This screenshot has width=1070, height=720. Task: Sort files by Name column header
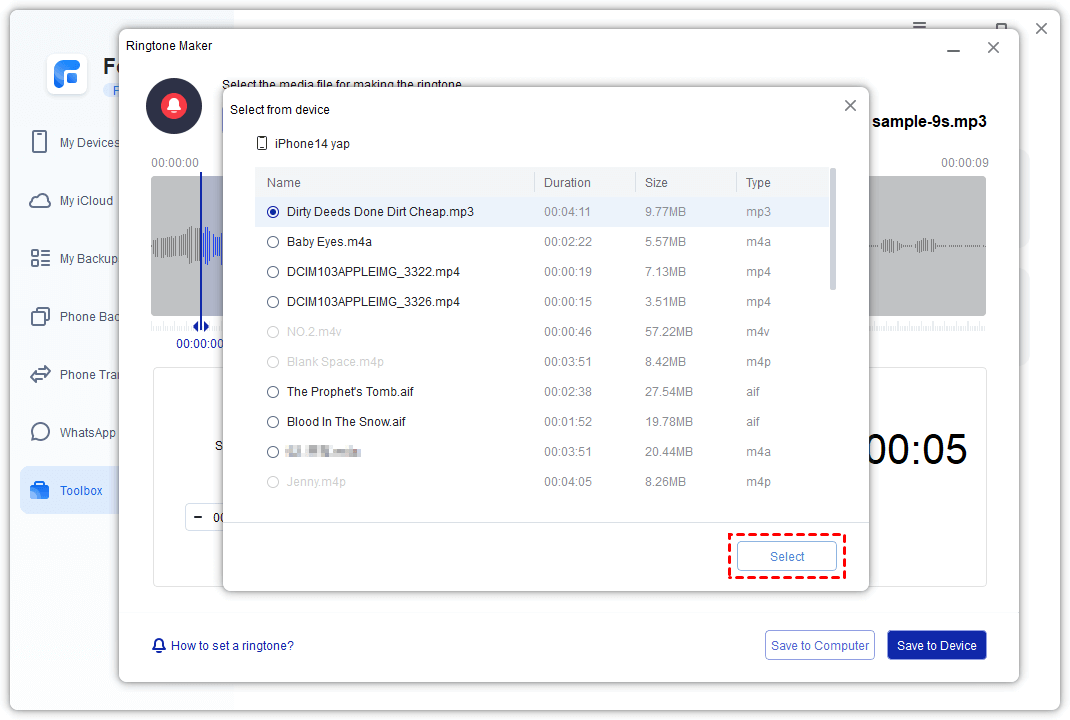(x=284, y=183)
